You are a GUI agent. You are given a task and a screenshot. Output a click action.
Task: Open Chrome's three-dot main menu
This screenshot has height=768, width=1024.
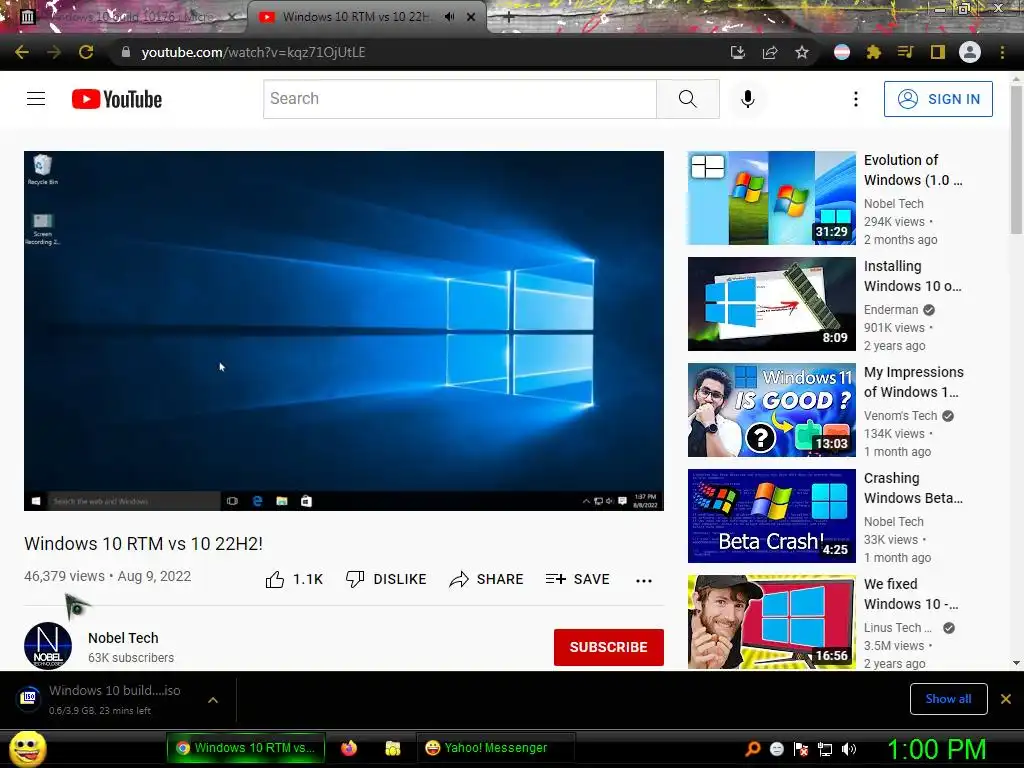pos(1002,52)
